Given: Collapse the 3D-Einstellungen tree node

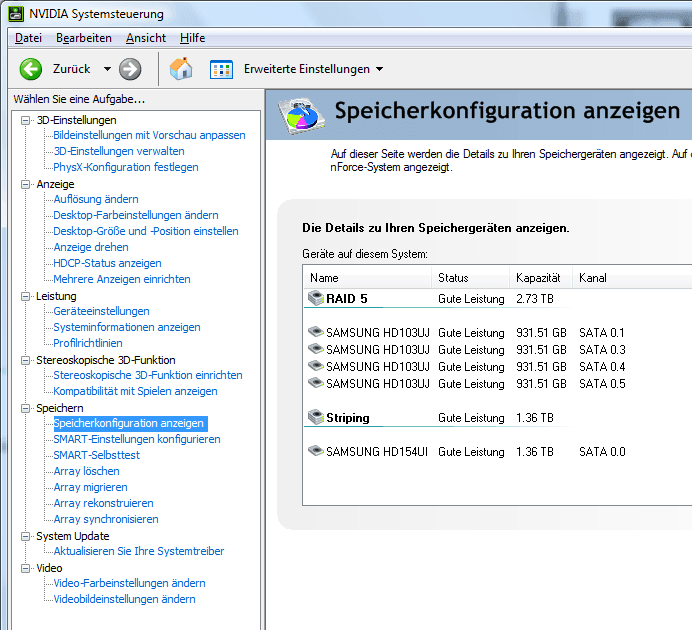Looking at the screenshot, I should click(x=26, y=120).
